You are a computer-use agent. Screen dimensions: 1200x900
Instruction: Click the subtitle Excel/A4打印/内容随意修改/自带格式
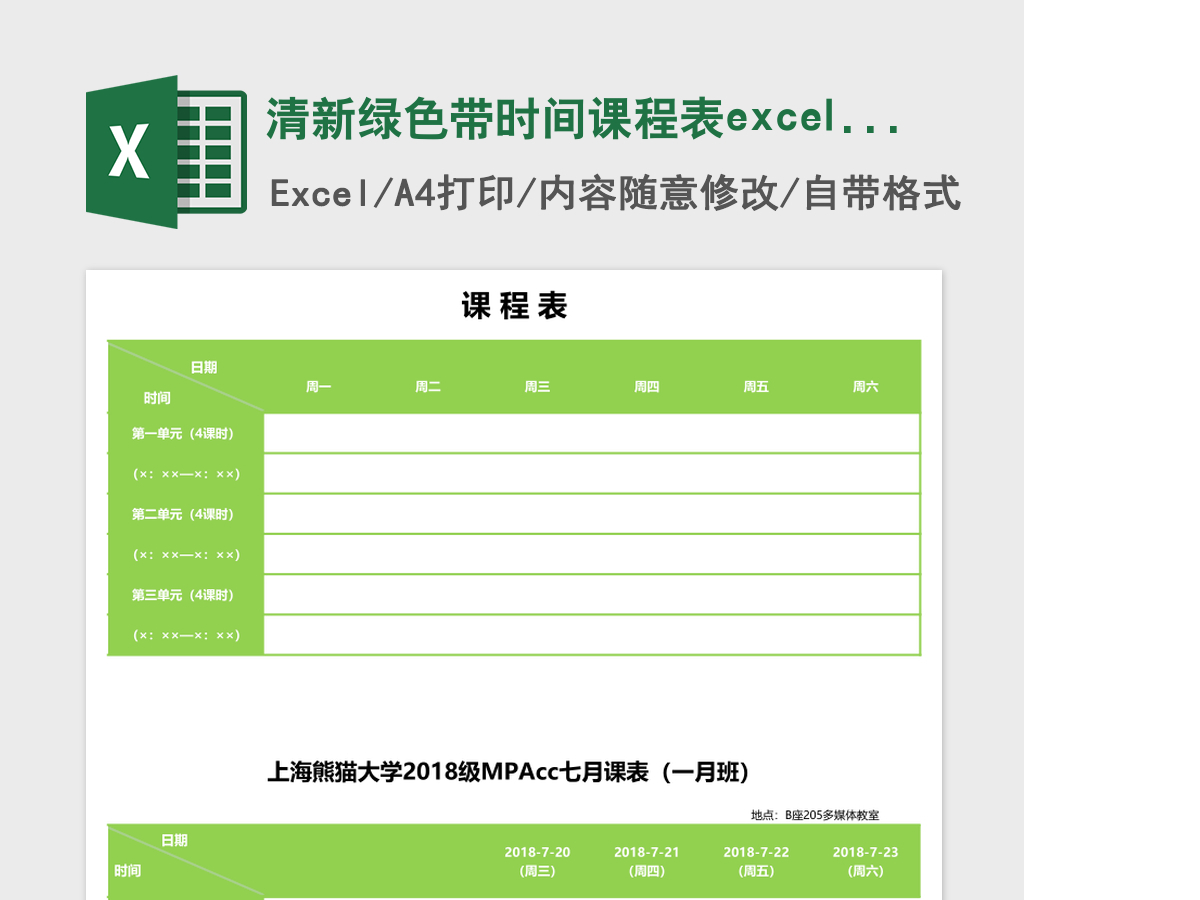[x=615, y=193]
